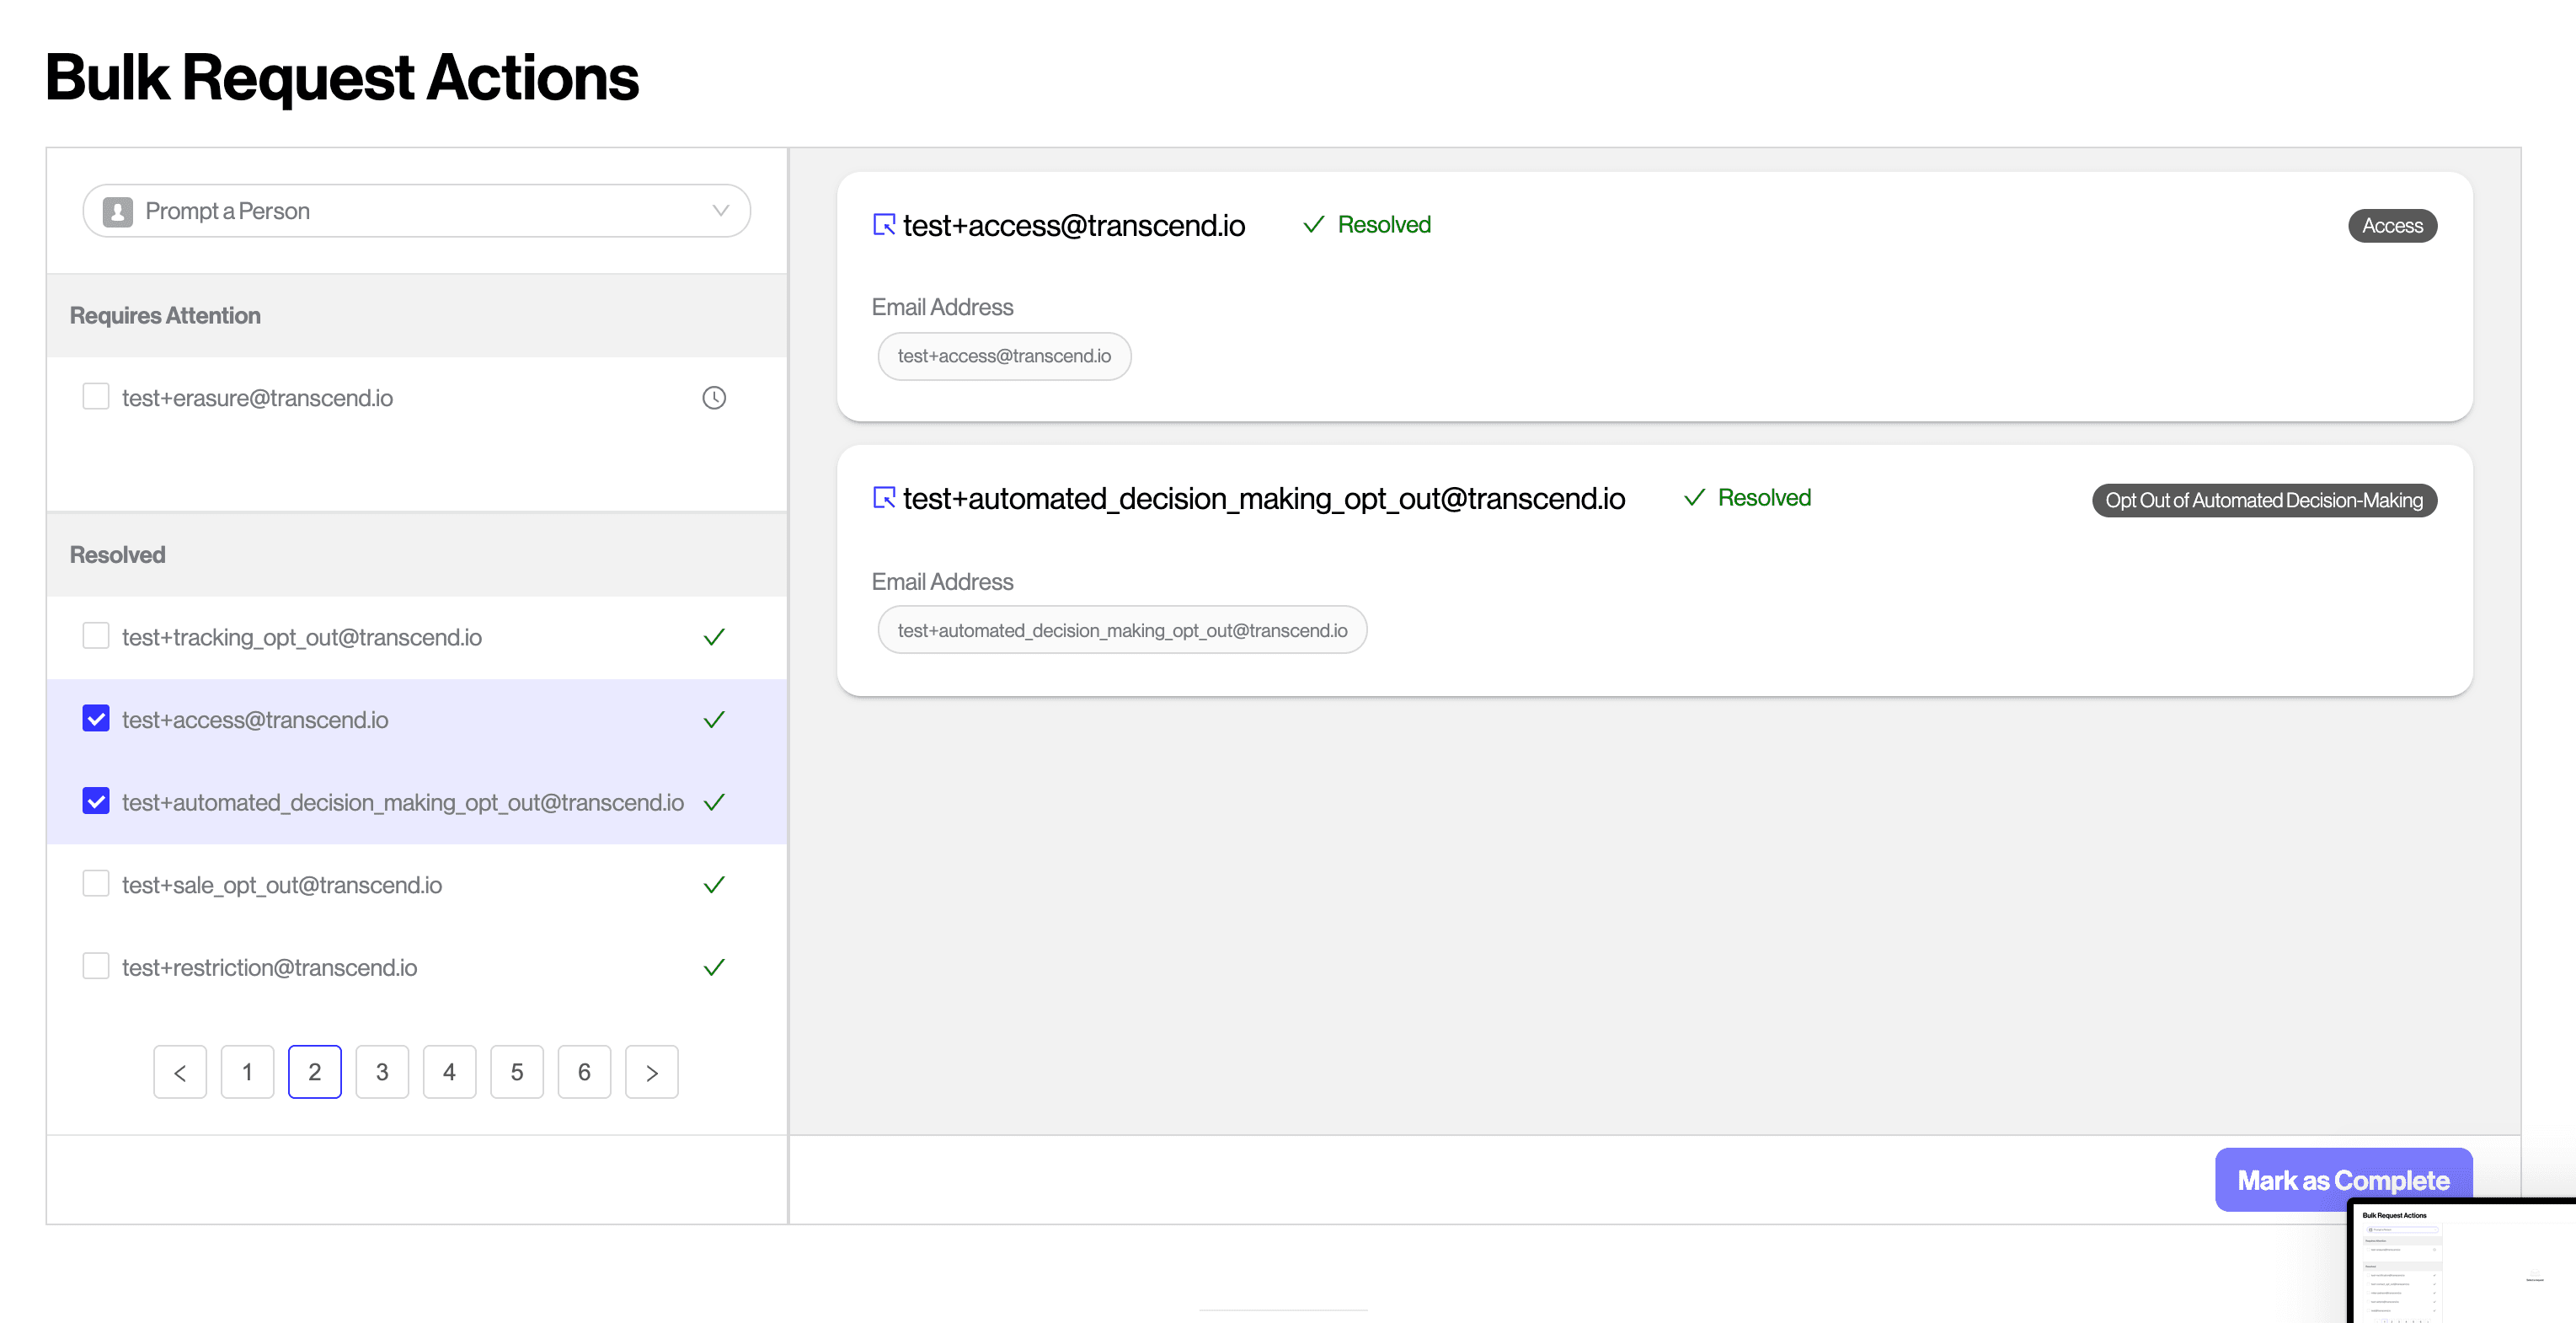The image size is (2576, 1323).
Task: Go to previous page with left chevron
Action: (x=180, y=1072)
